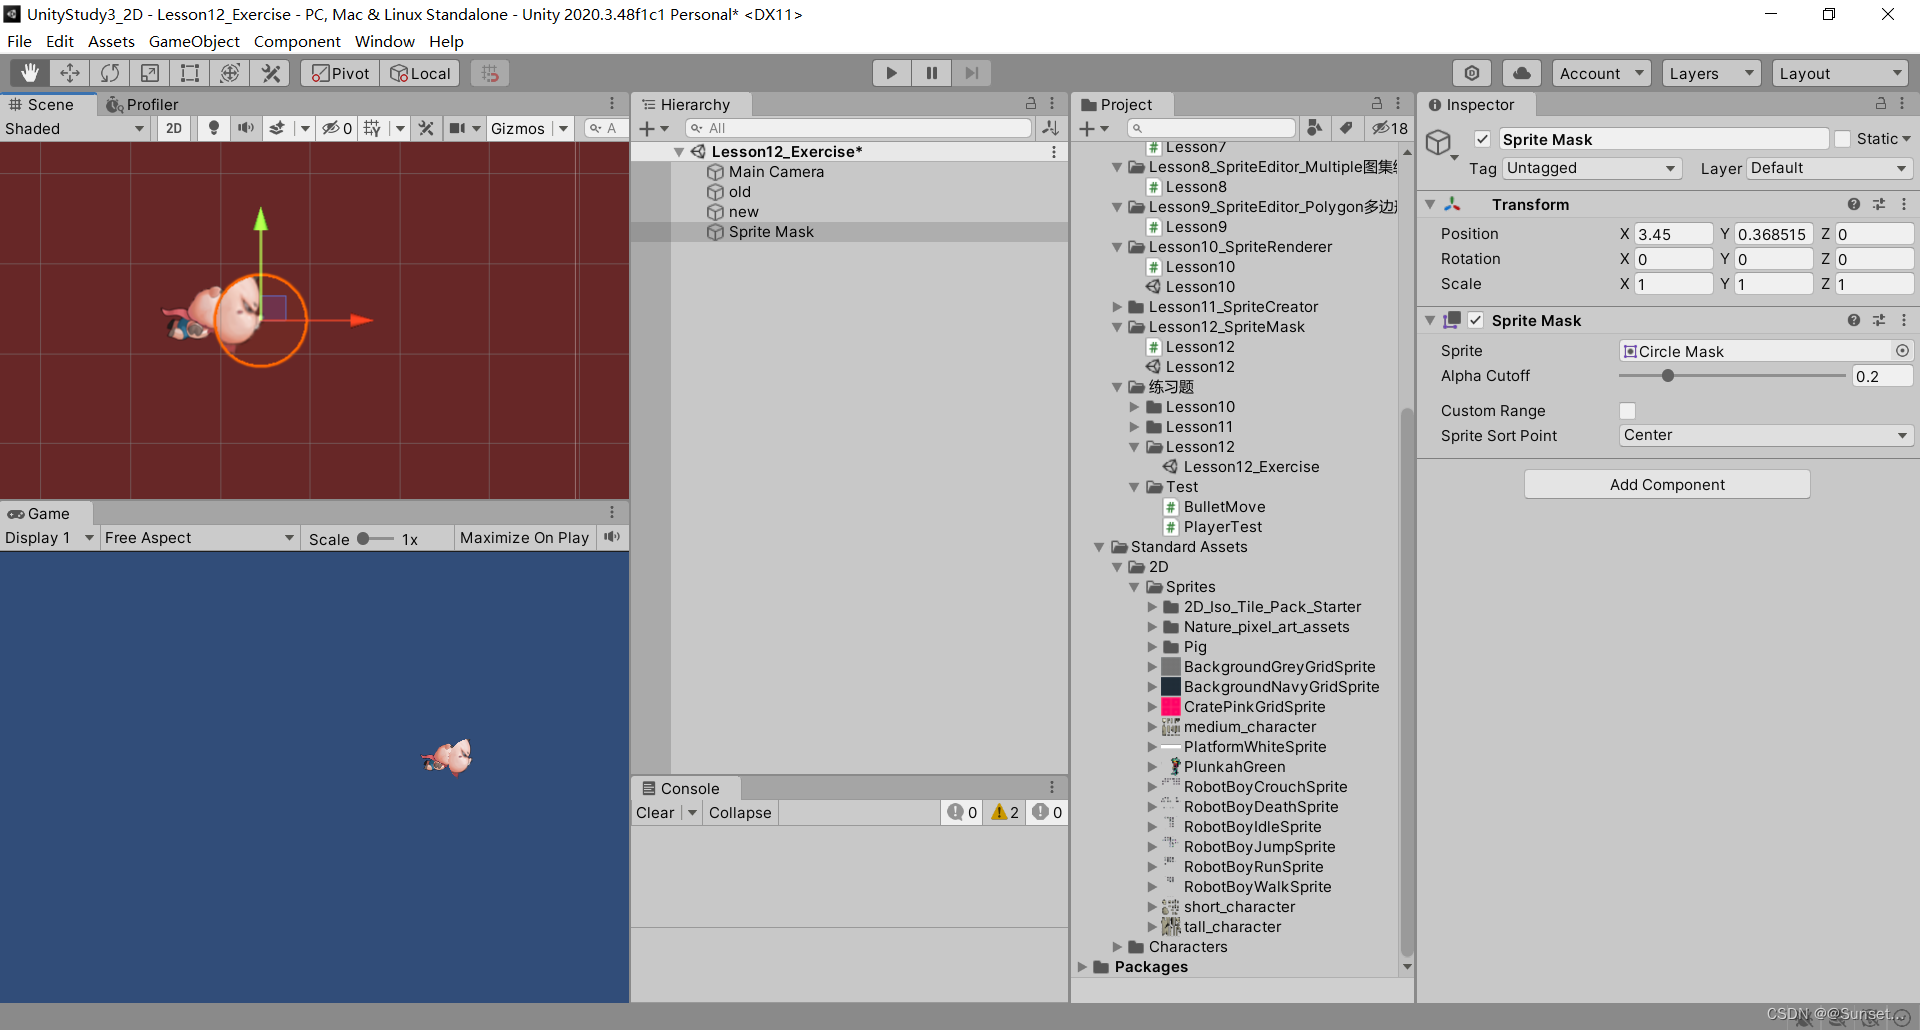Pause the game
This screenshot has width=1920, height=1030.
(931, 73)
